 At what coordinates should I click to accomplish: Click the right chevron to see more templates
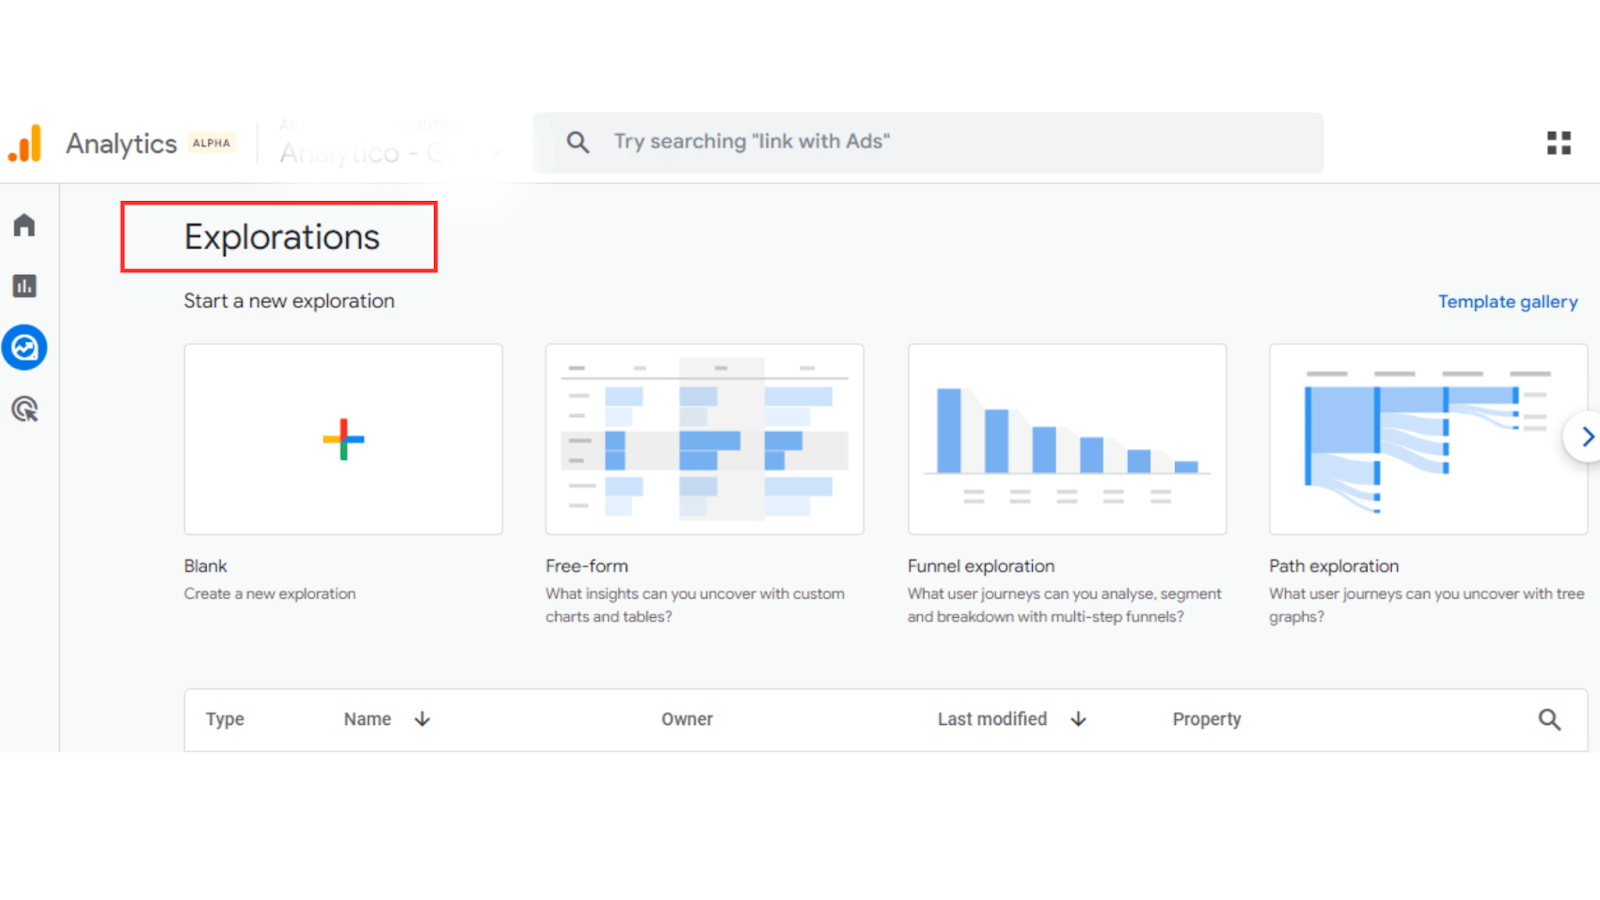[1586, 437]
